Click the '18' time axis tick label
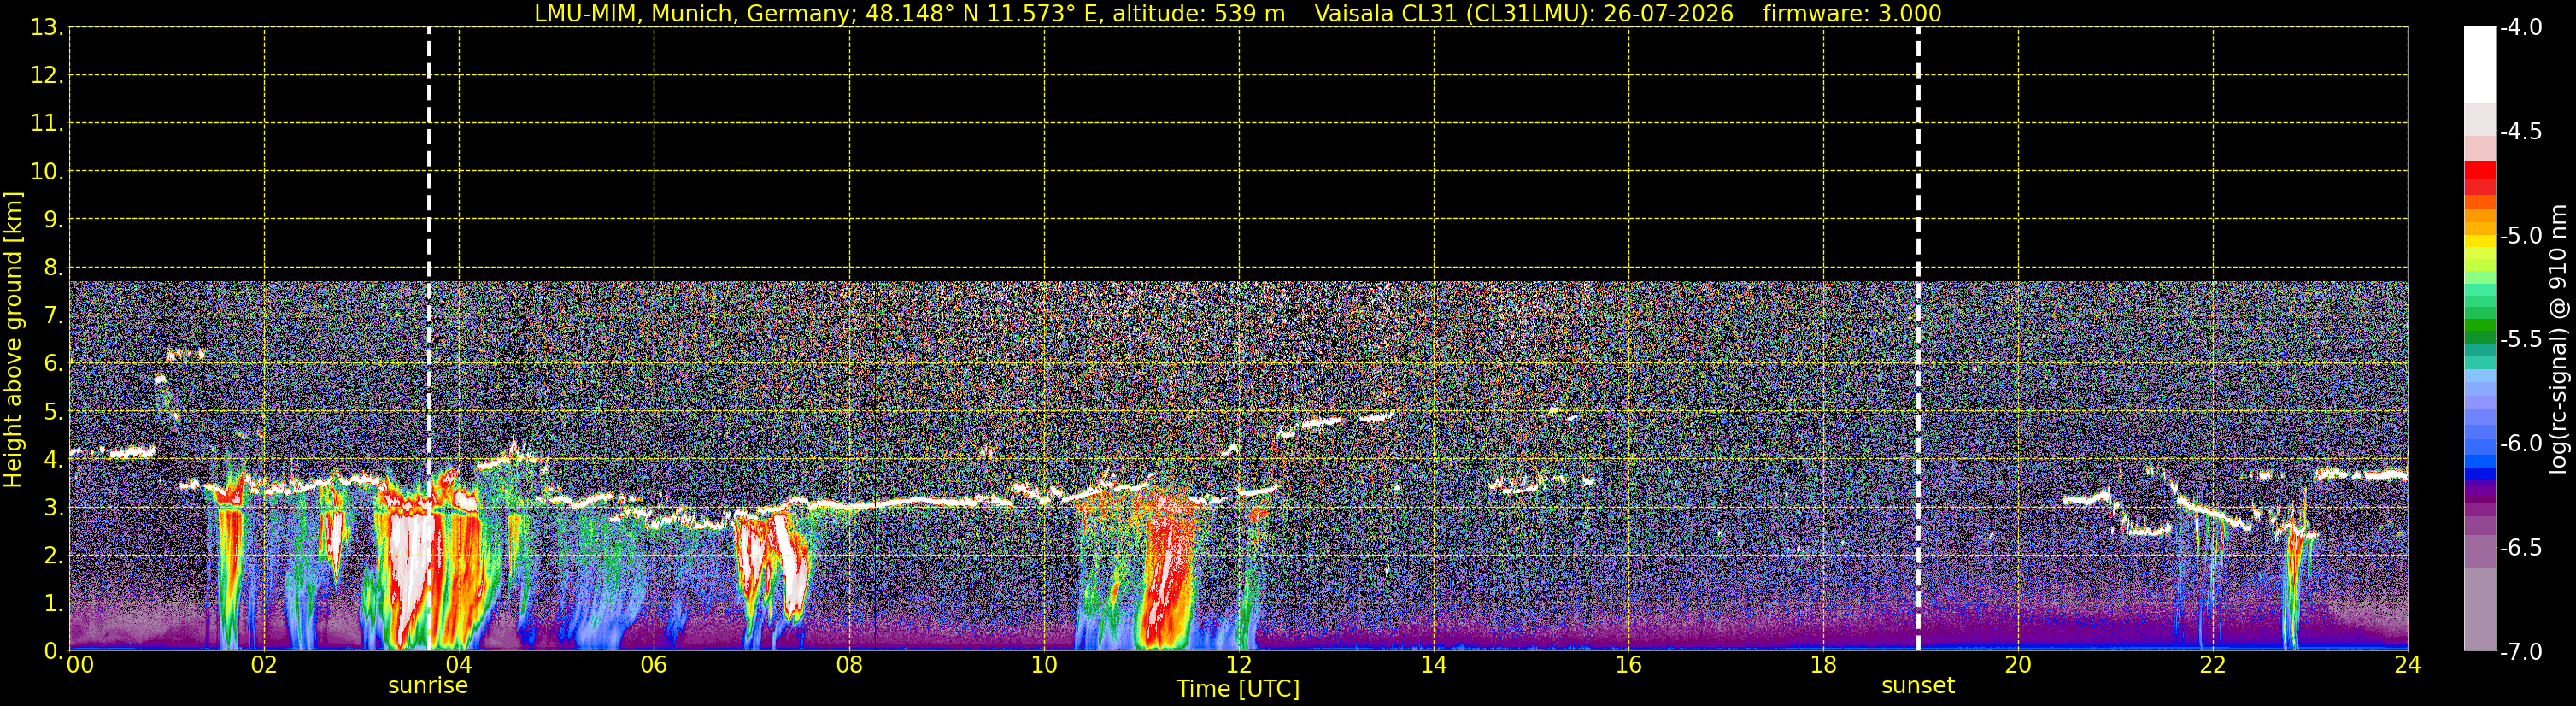Screen dimensions: 2576x706 click(x=1824, y=665)
